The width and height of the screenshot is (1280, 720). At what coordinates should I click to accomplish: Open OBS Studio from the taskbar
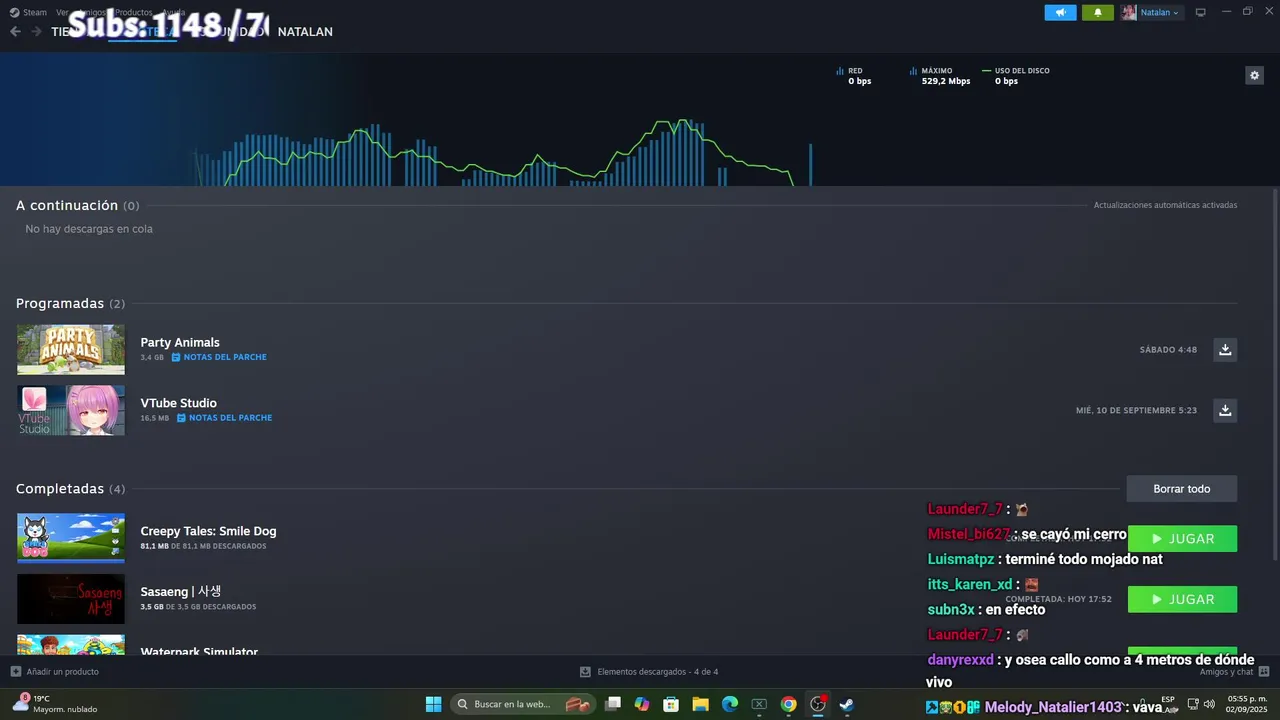[817, 704]
